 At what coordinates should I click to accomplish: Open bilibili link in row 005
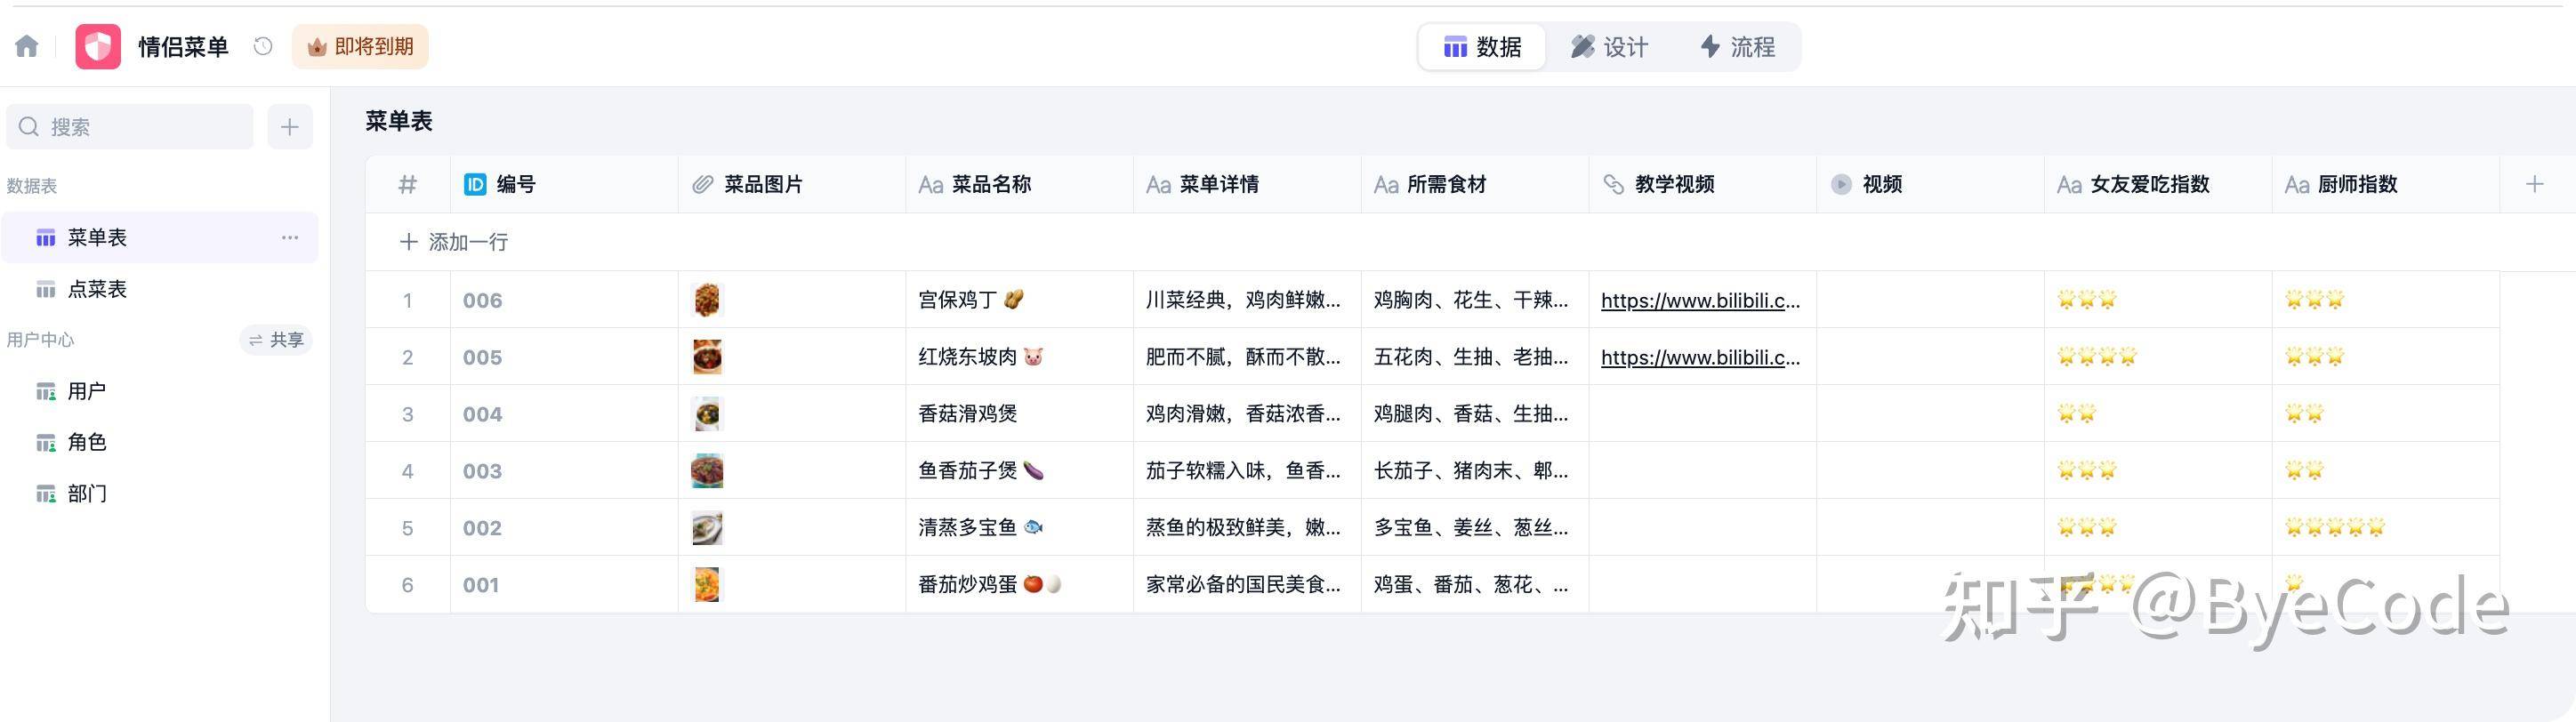pyautogui.click(x=1700, y=357)
